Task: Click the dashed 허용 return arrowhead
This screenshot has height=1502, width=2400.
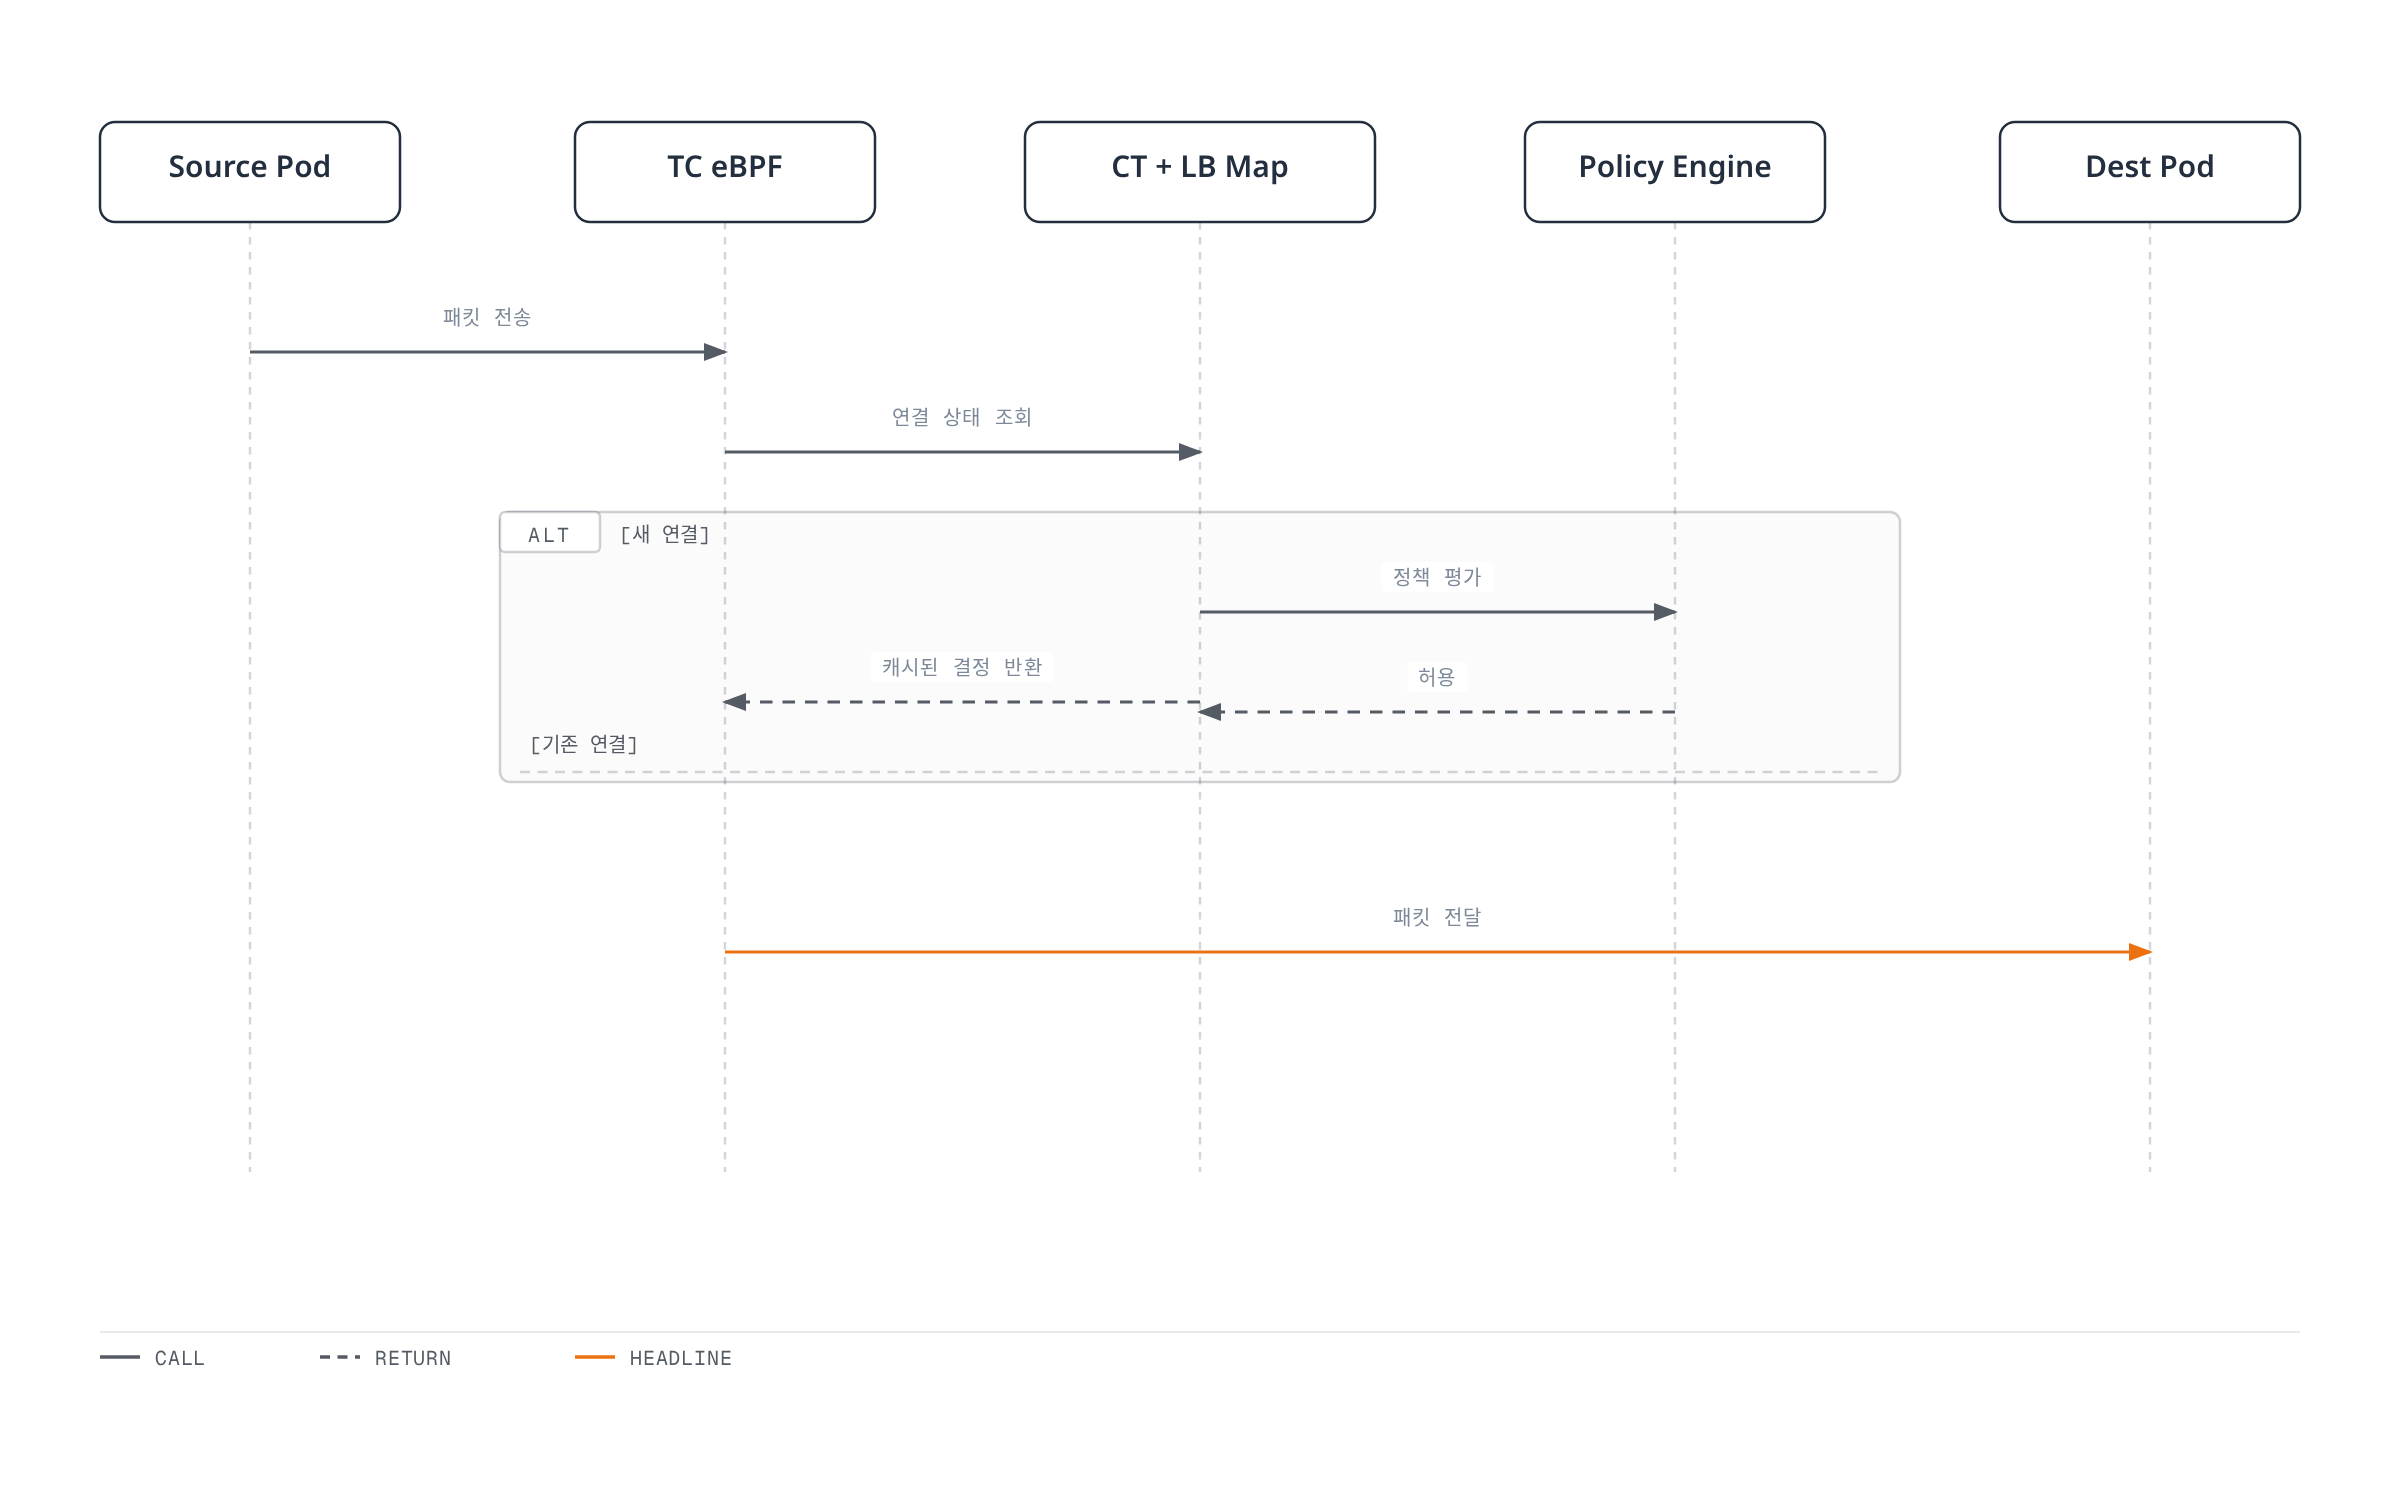Action: pyautogui.click(x=1210, y=712)
